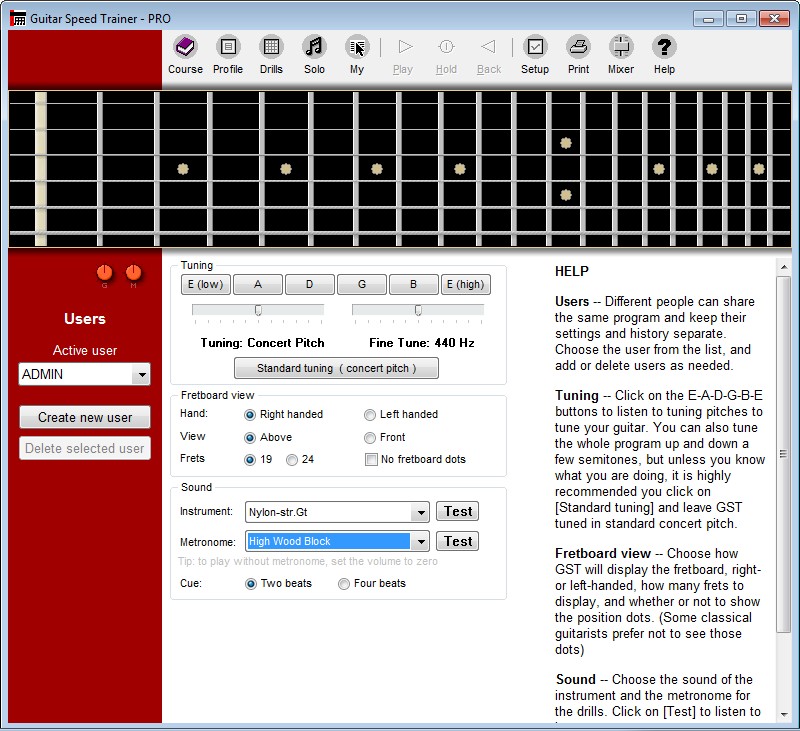Click the Print printer icon
800x731 pixels.
click(x=579, y=47)
